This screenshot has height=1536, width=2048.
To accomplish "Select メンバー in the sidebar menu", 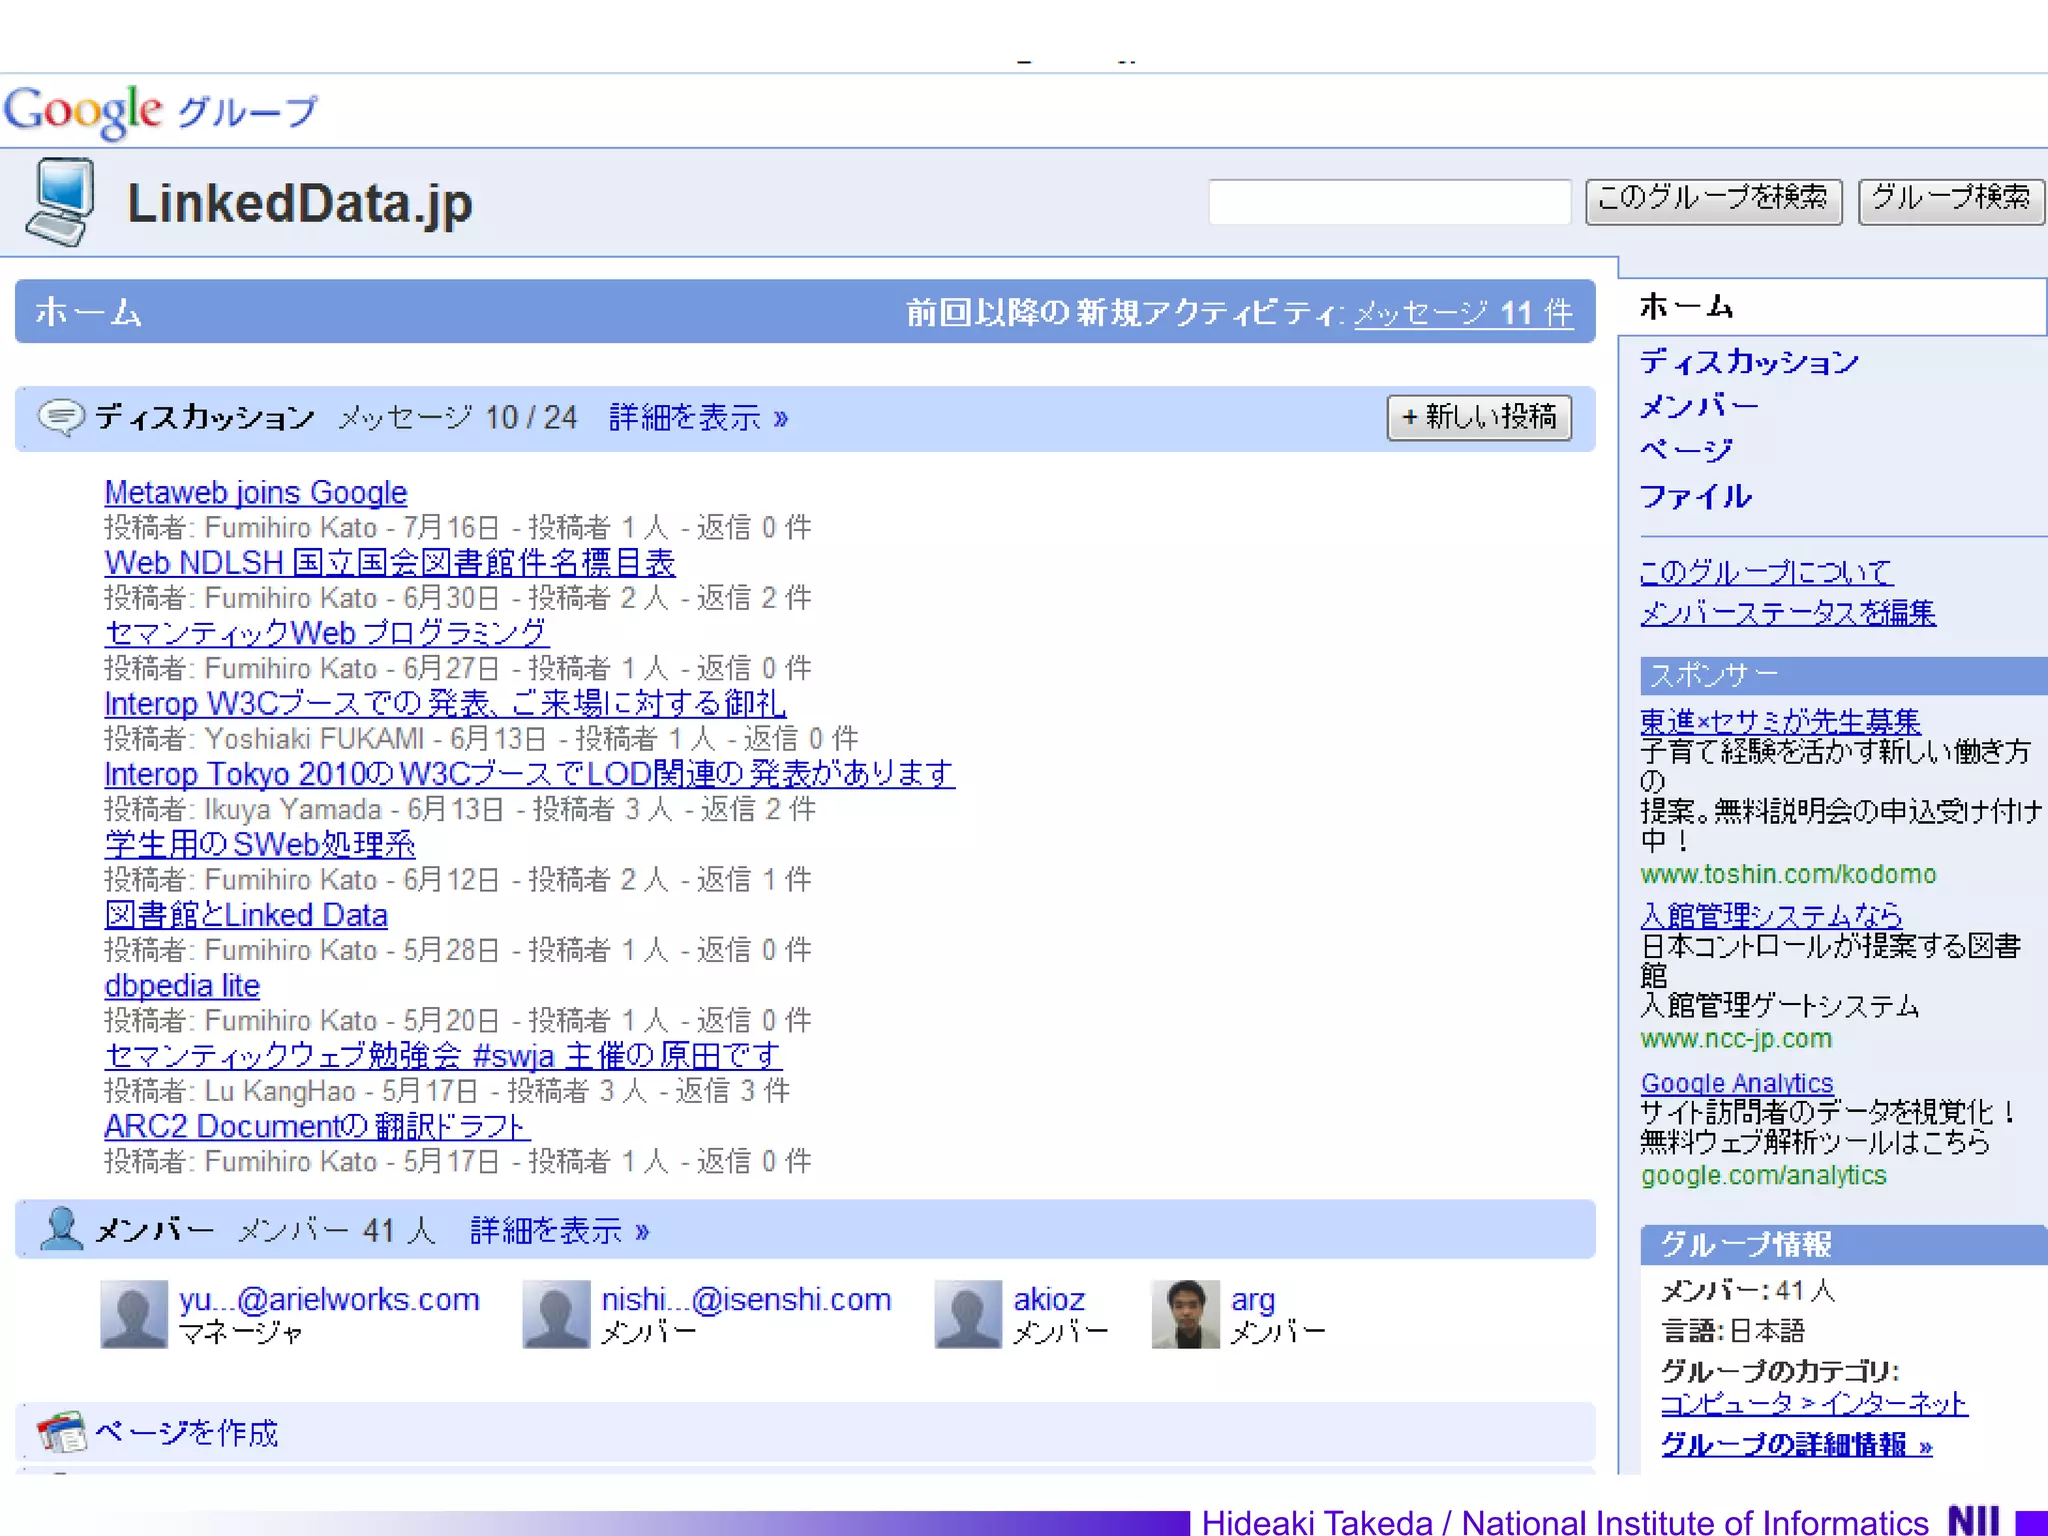I will click(1699, 406).
